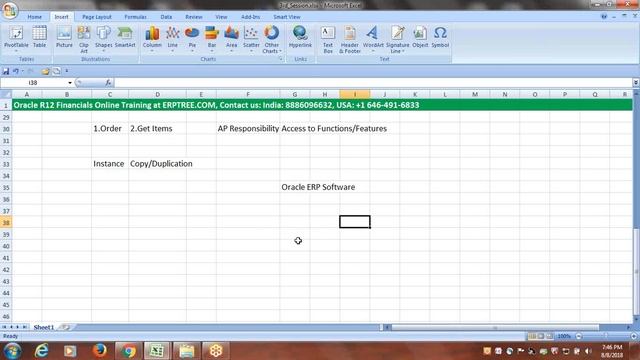Select the Sheet1 tab
This screenshot has height=360, width=640.
(44, 327)
